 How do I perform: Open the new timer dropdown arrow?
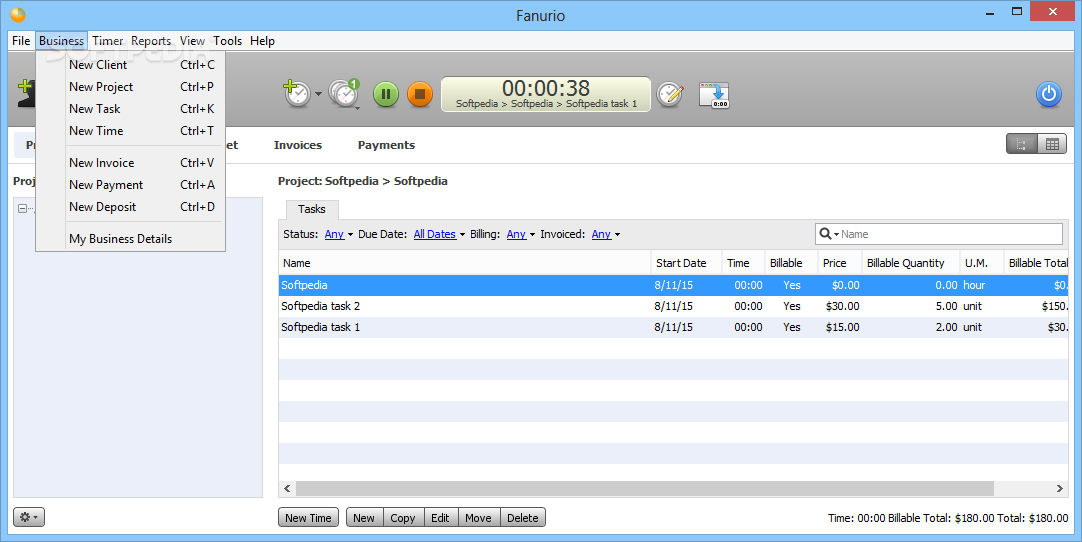318,94
